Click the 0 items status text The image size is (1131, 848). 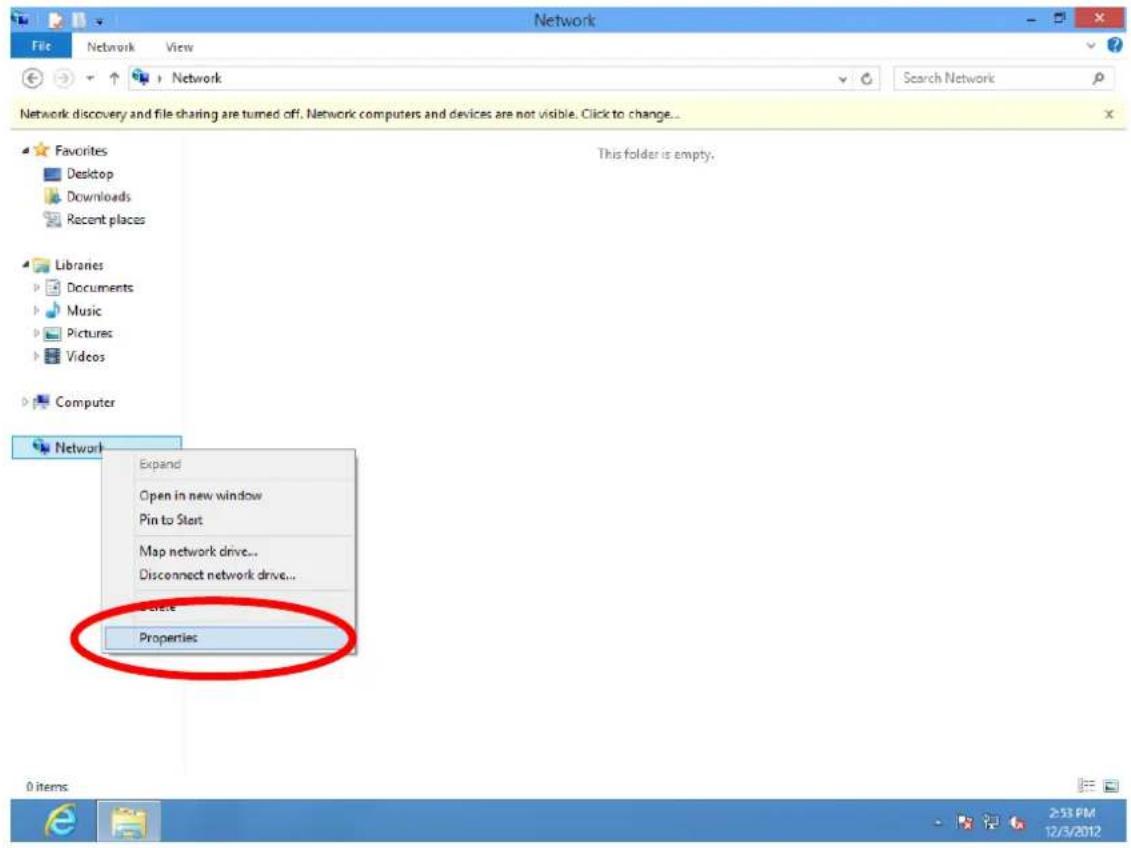click(x=47, y=786)
